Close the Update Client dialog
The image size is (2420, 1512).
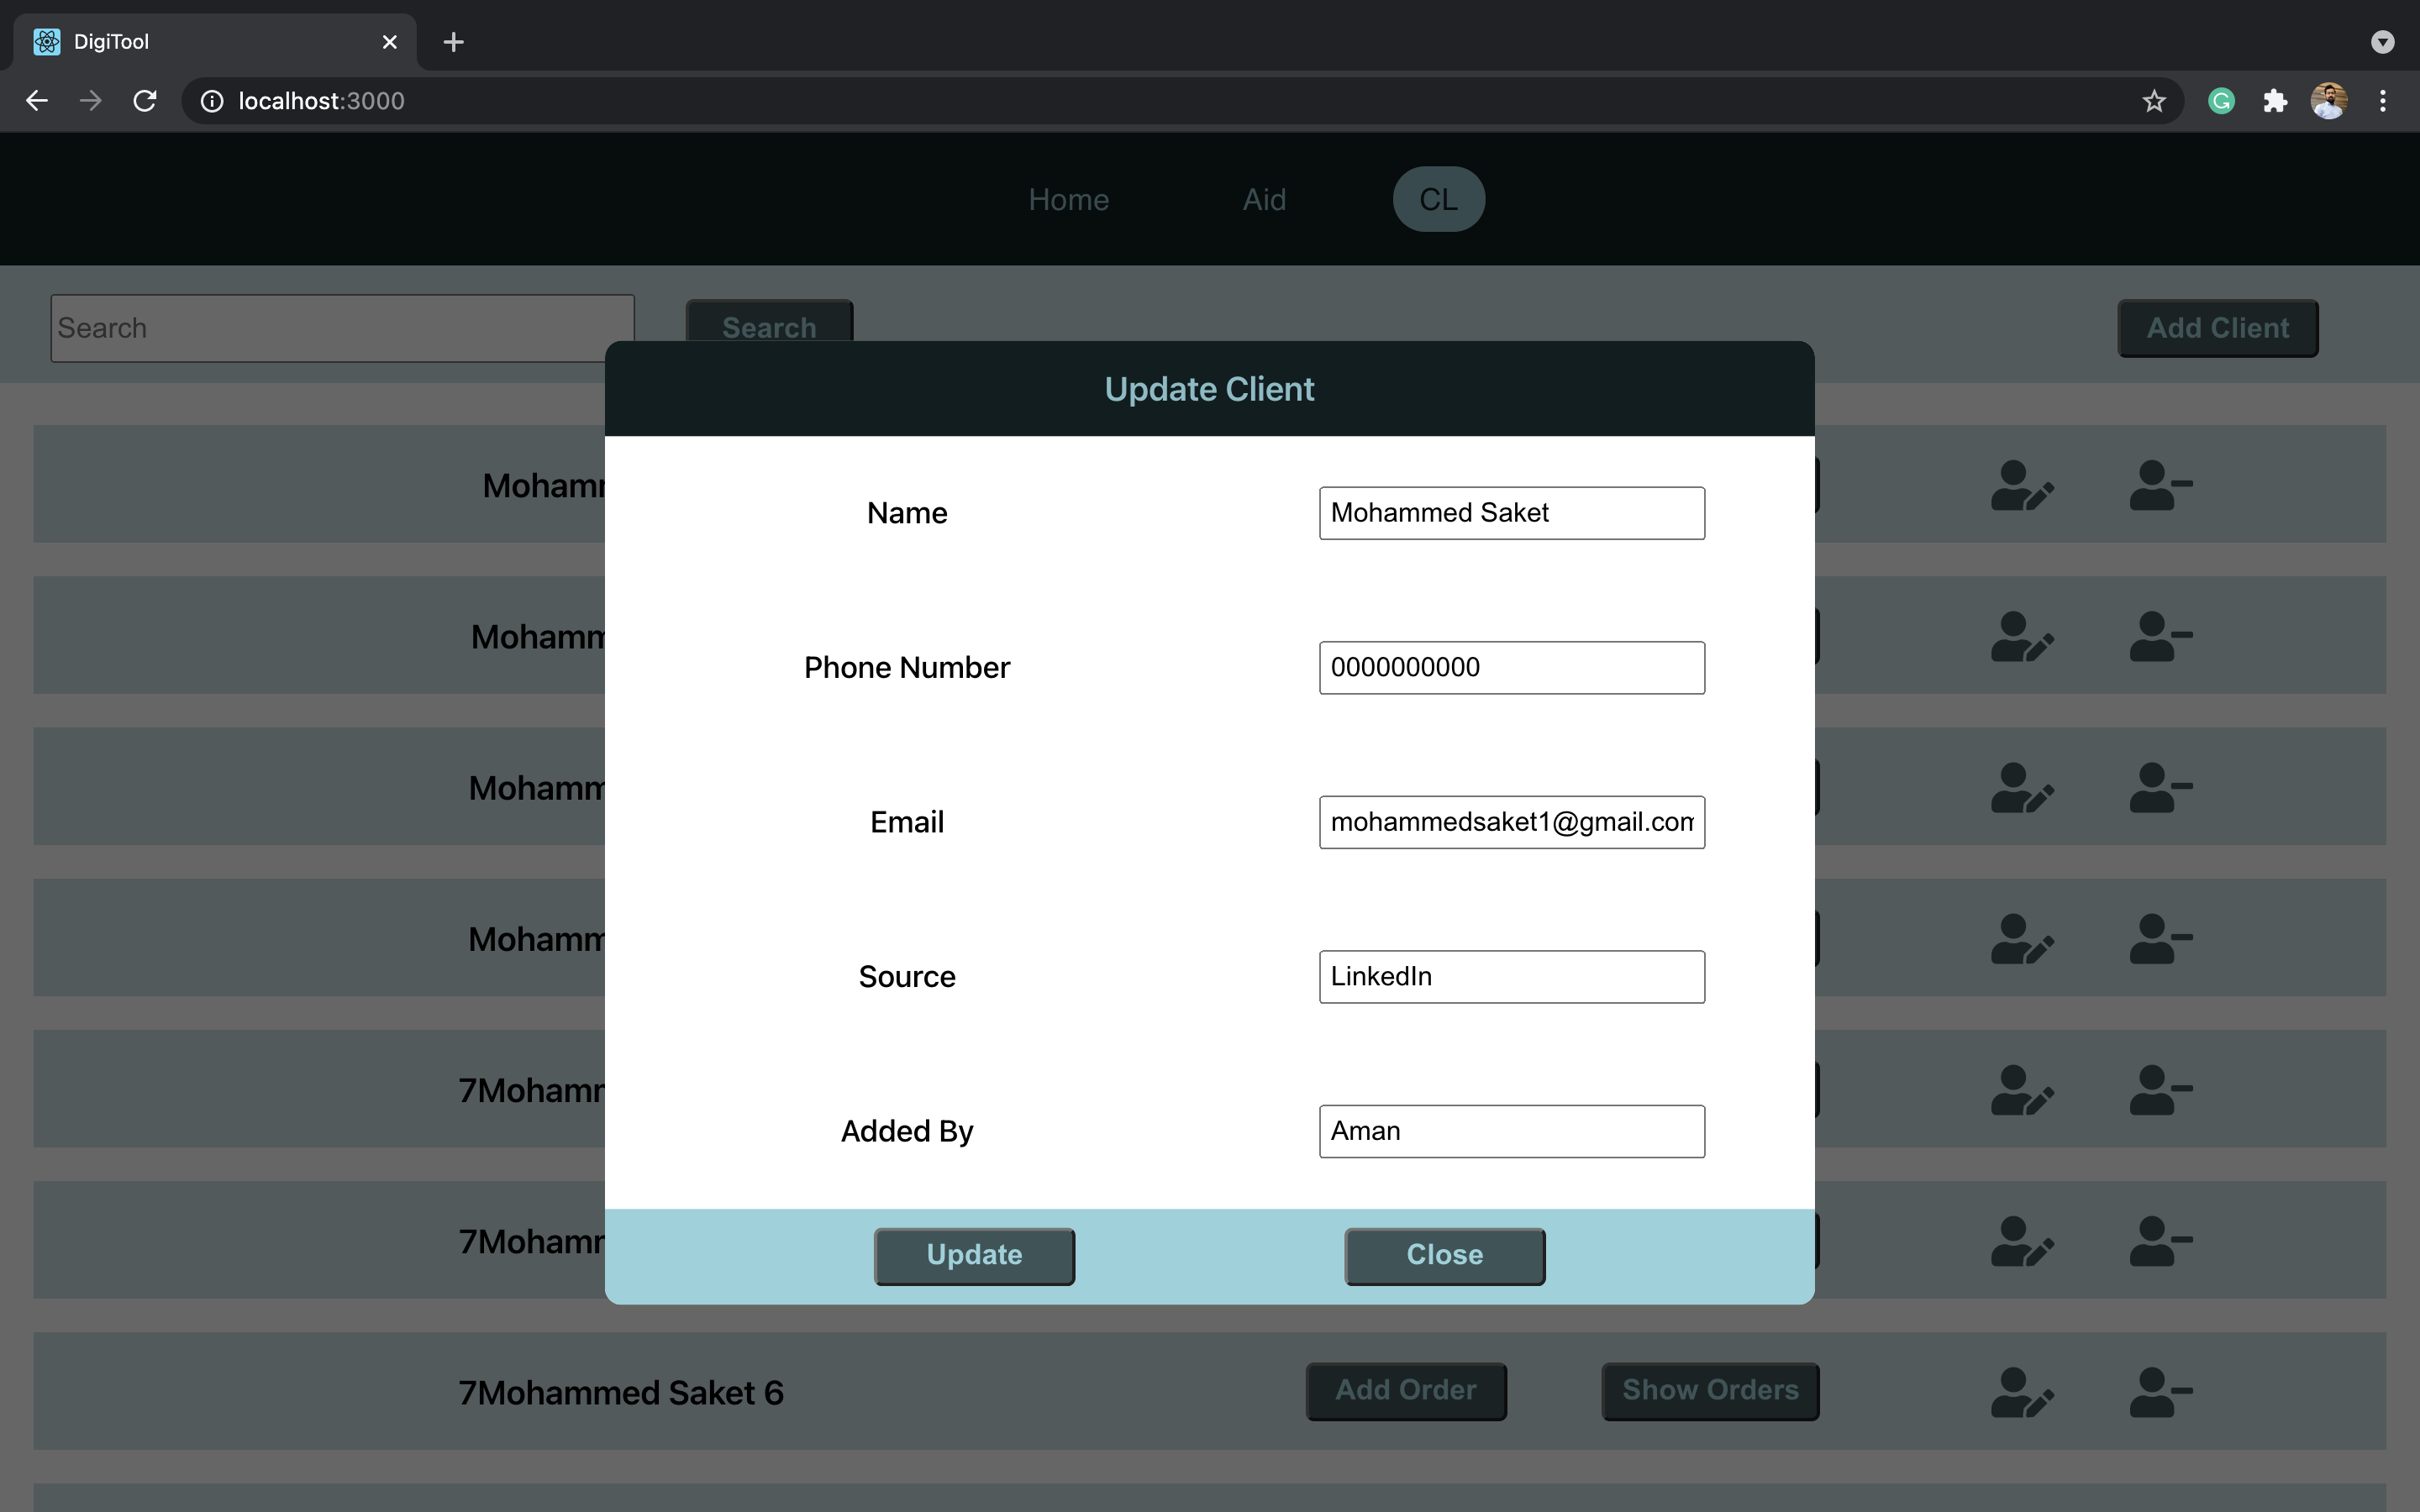1443,1255
